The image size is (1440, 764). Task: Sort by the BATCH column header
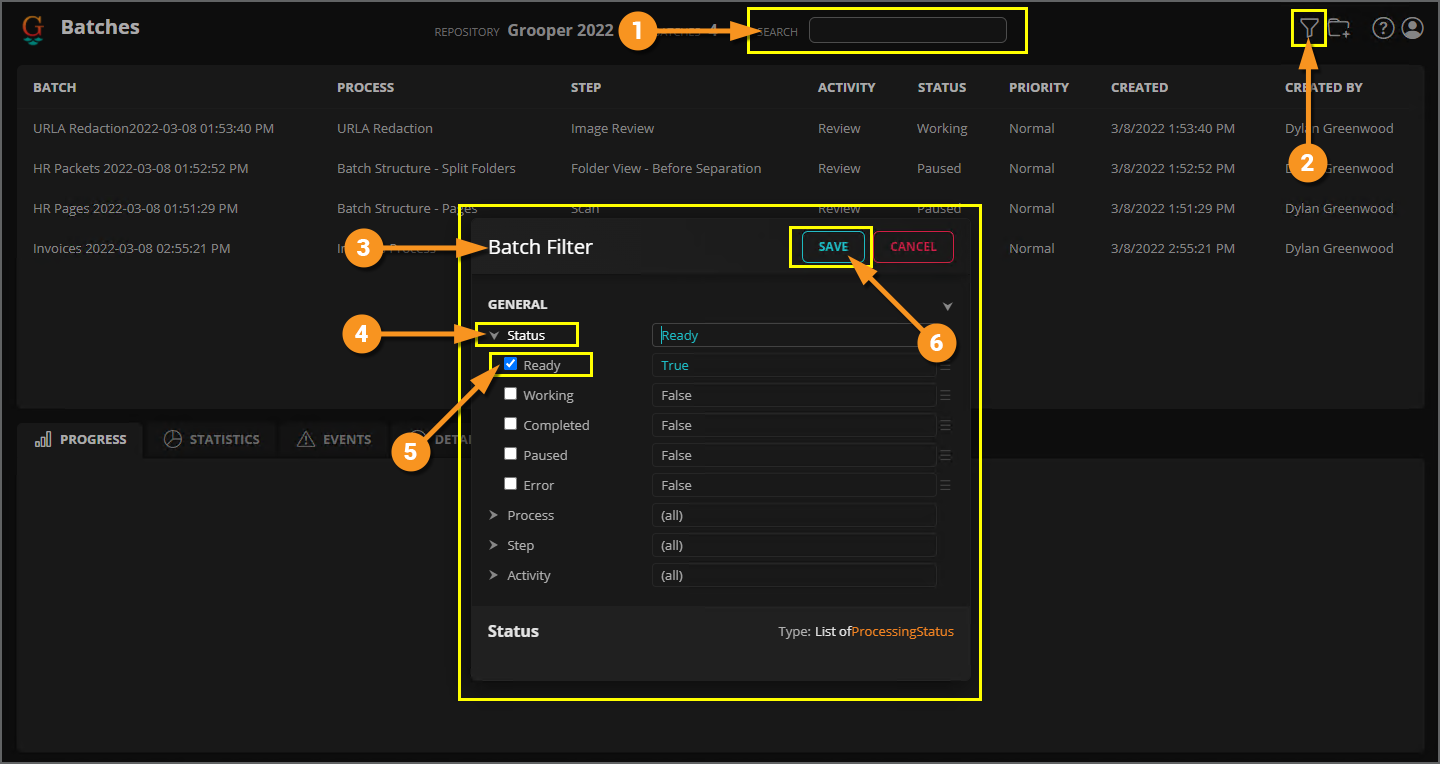[55, 88]
